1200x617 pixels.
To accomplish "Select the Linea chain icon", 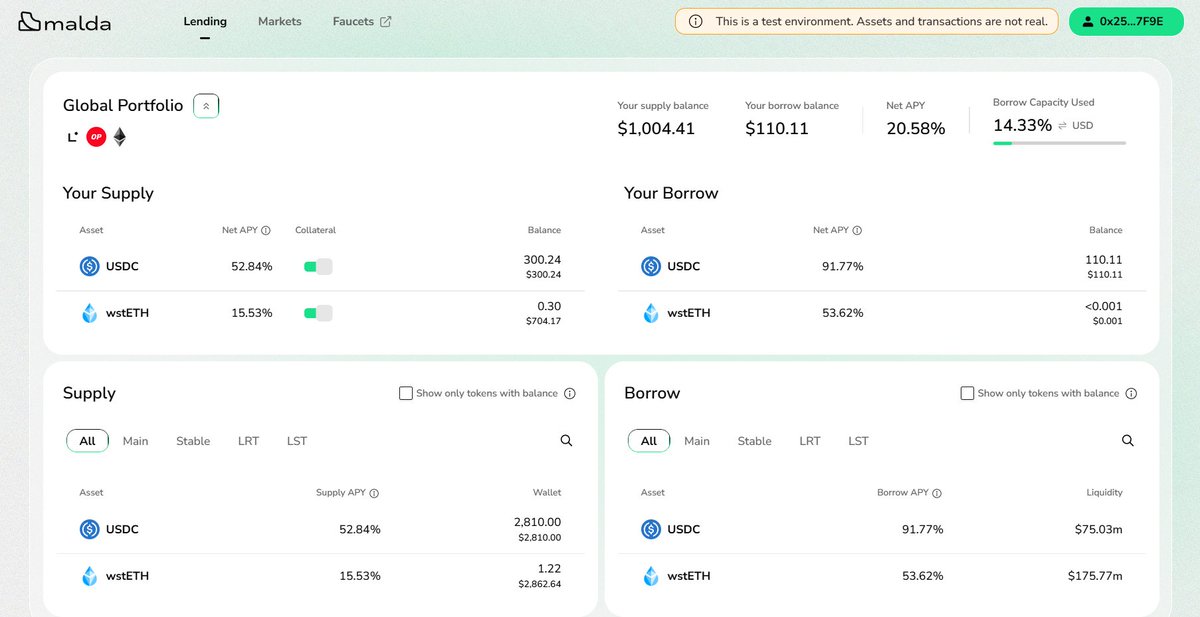I will pyautogui.click(x=73, y=137).
